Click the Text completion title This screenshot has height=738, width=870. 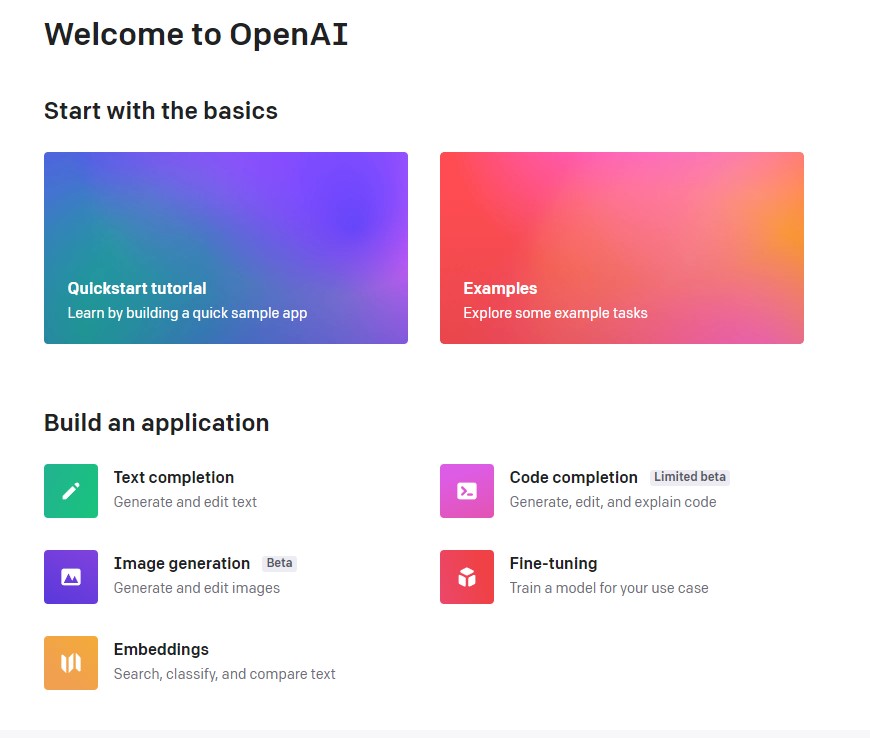point(174,478)
